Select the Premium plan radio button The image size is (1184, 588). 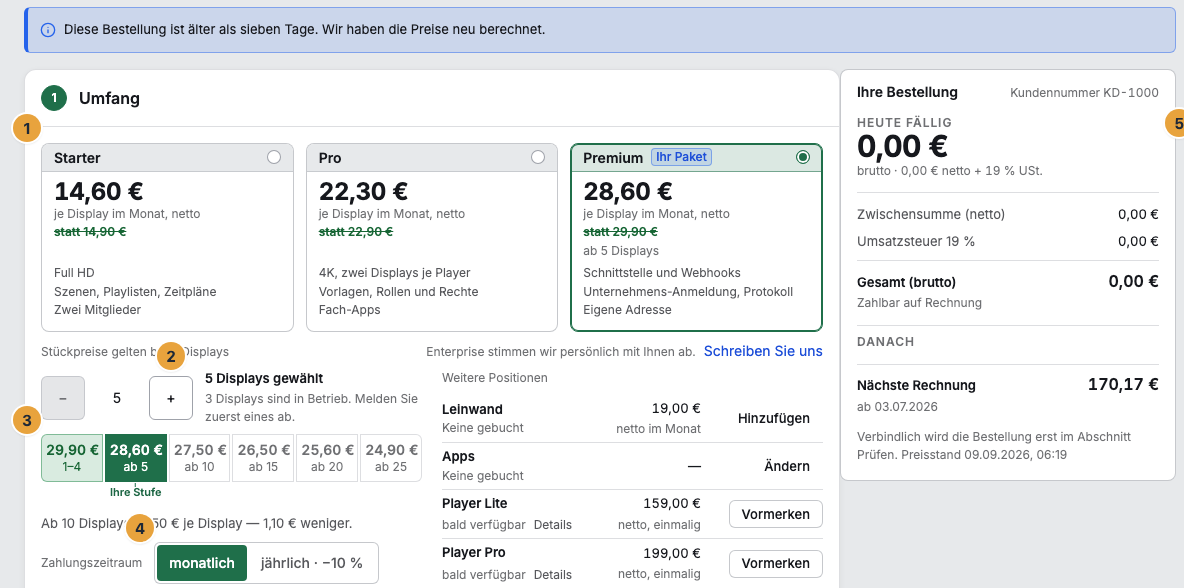(803, 157)
